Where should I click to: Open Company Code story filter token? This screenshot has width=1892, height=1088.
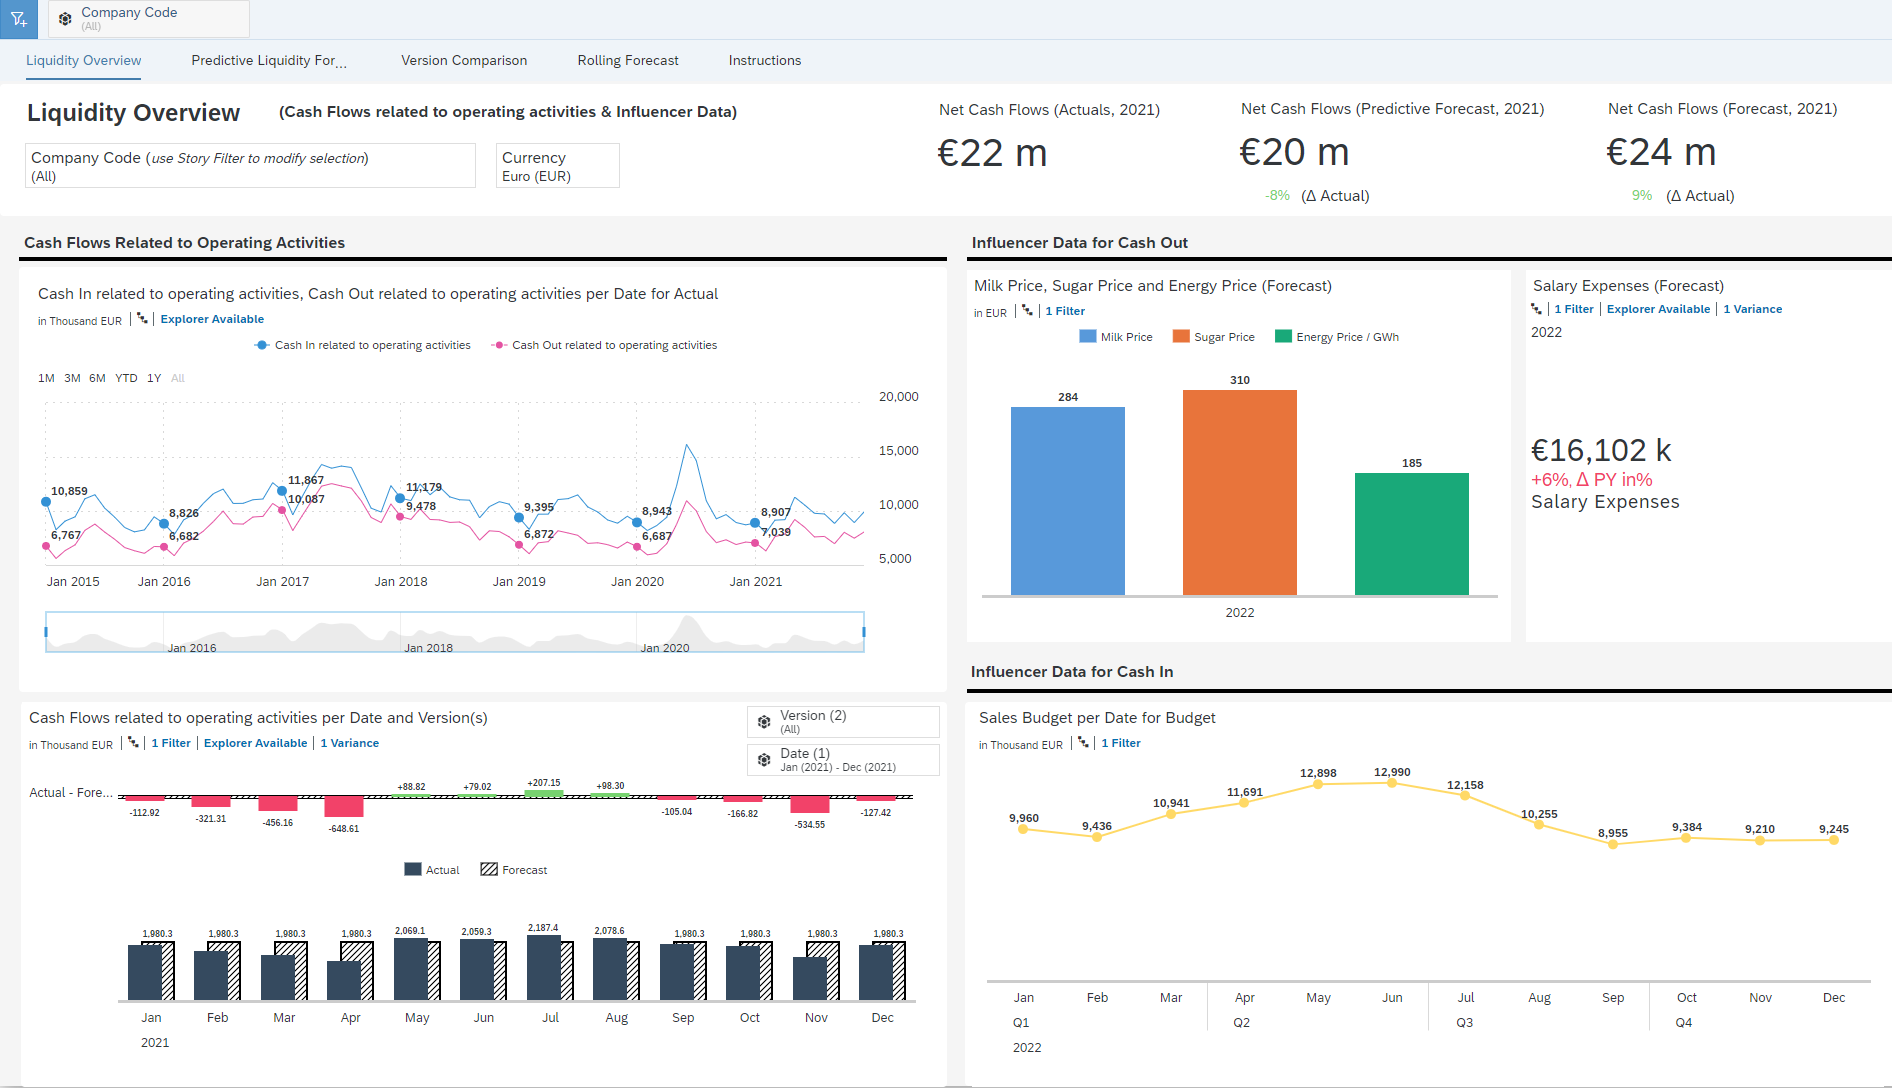point(149,19)
